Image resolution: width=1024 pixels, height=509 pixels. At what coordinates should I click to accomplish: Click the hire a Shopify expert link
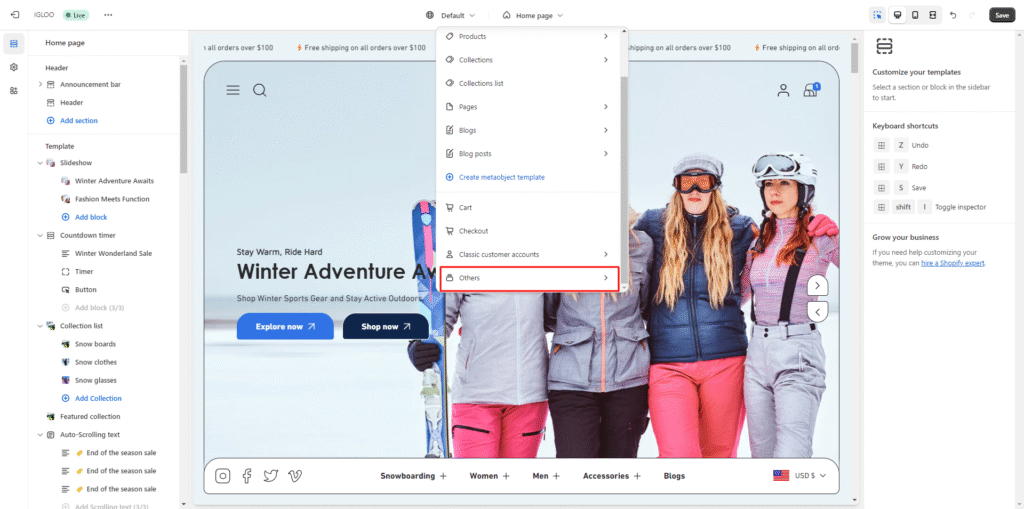tap(953, 263)
